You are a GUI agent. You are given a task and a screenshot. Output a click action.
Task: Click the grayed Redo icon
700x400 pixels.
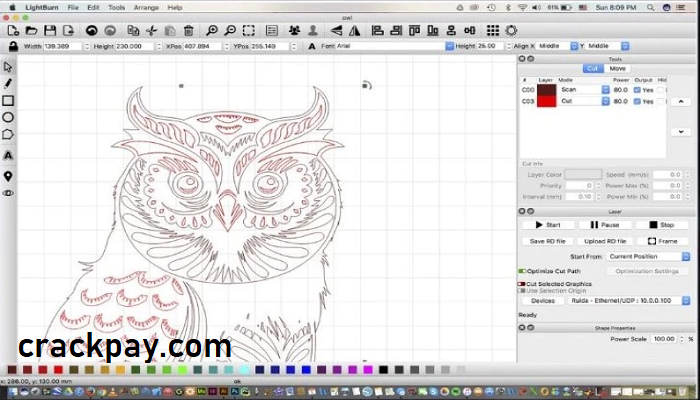coord(110,30)
